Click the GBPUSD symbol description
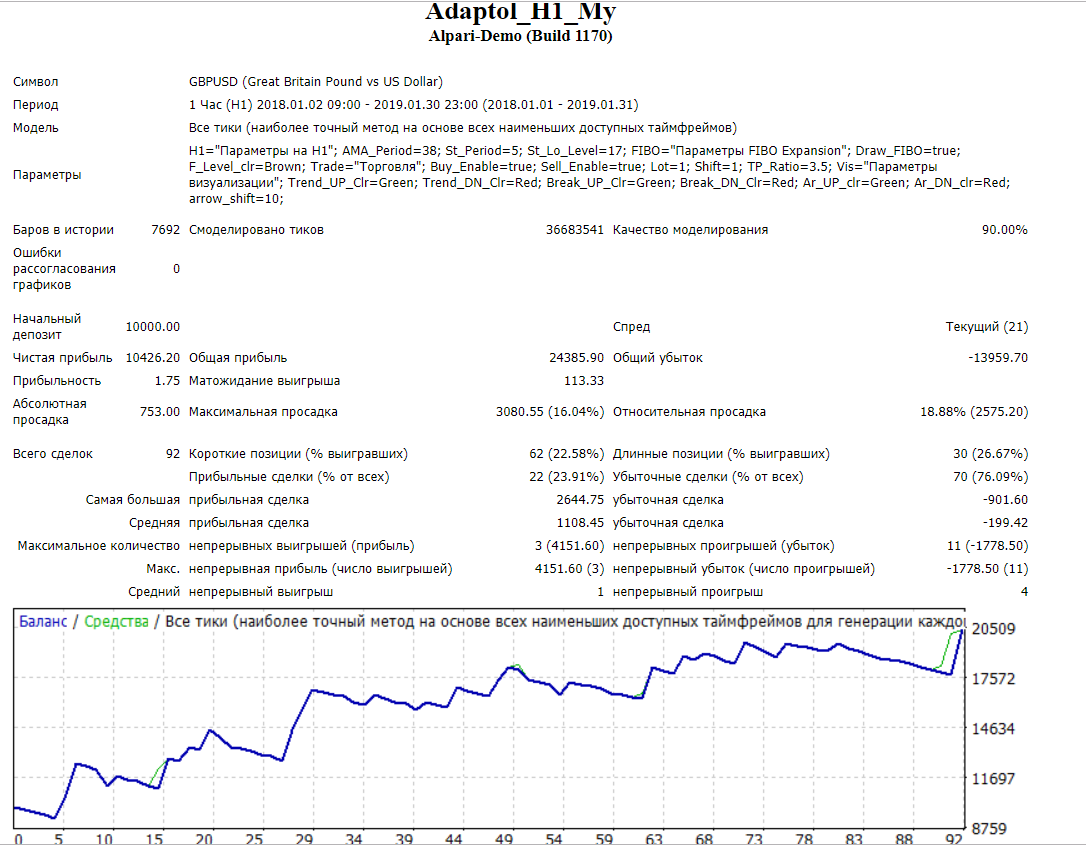The image size is (1086, 851). [316, 82]
